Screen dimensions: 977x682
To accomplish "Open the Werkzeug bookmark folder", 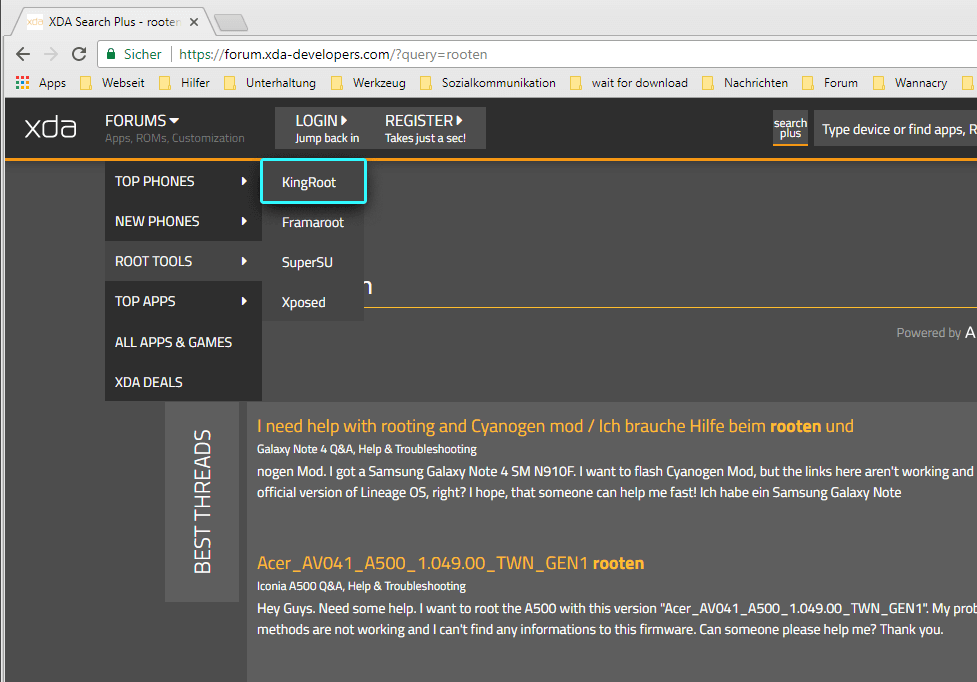I will tap(369, 83).
